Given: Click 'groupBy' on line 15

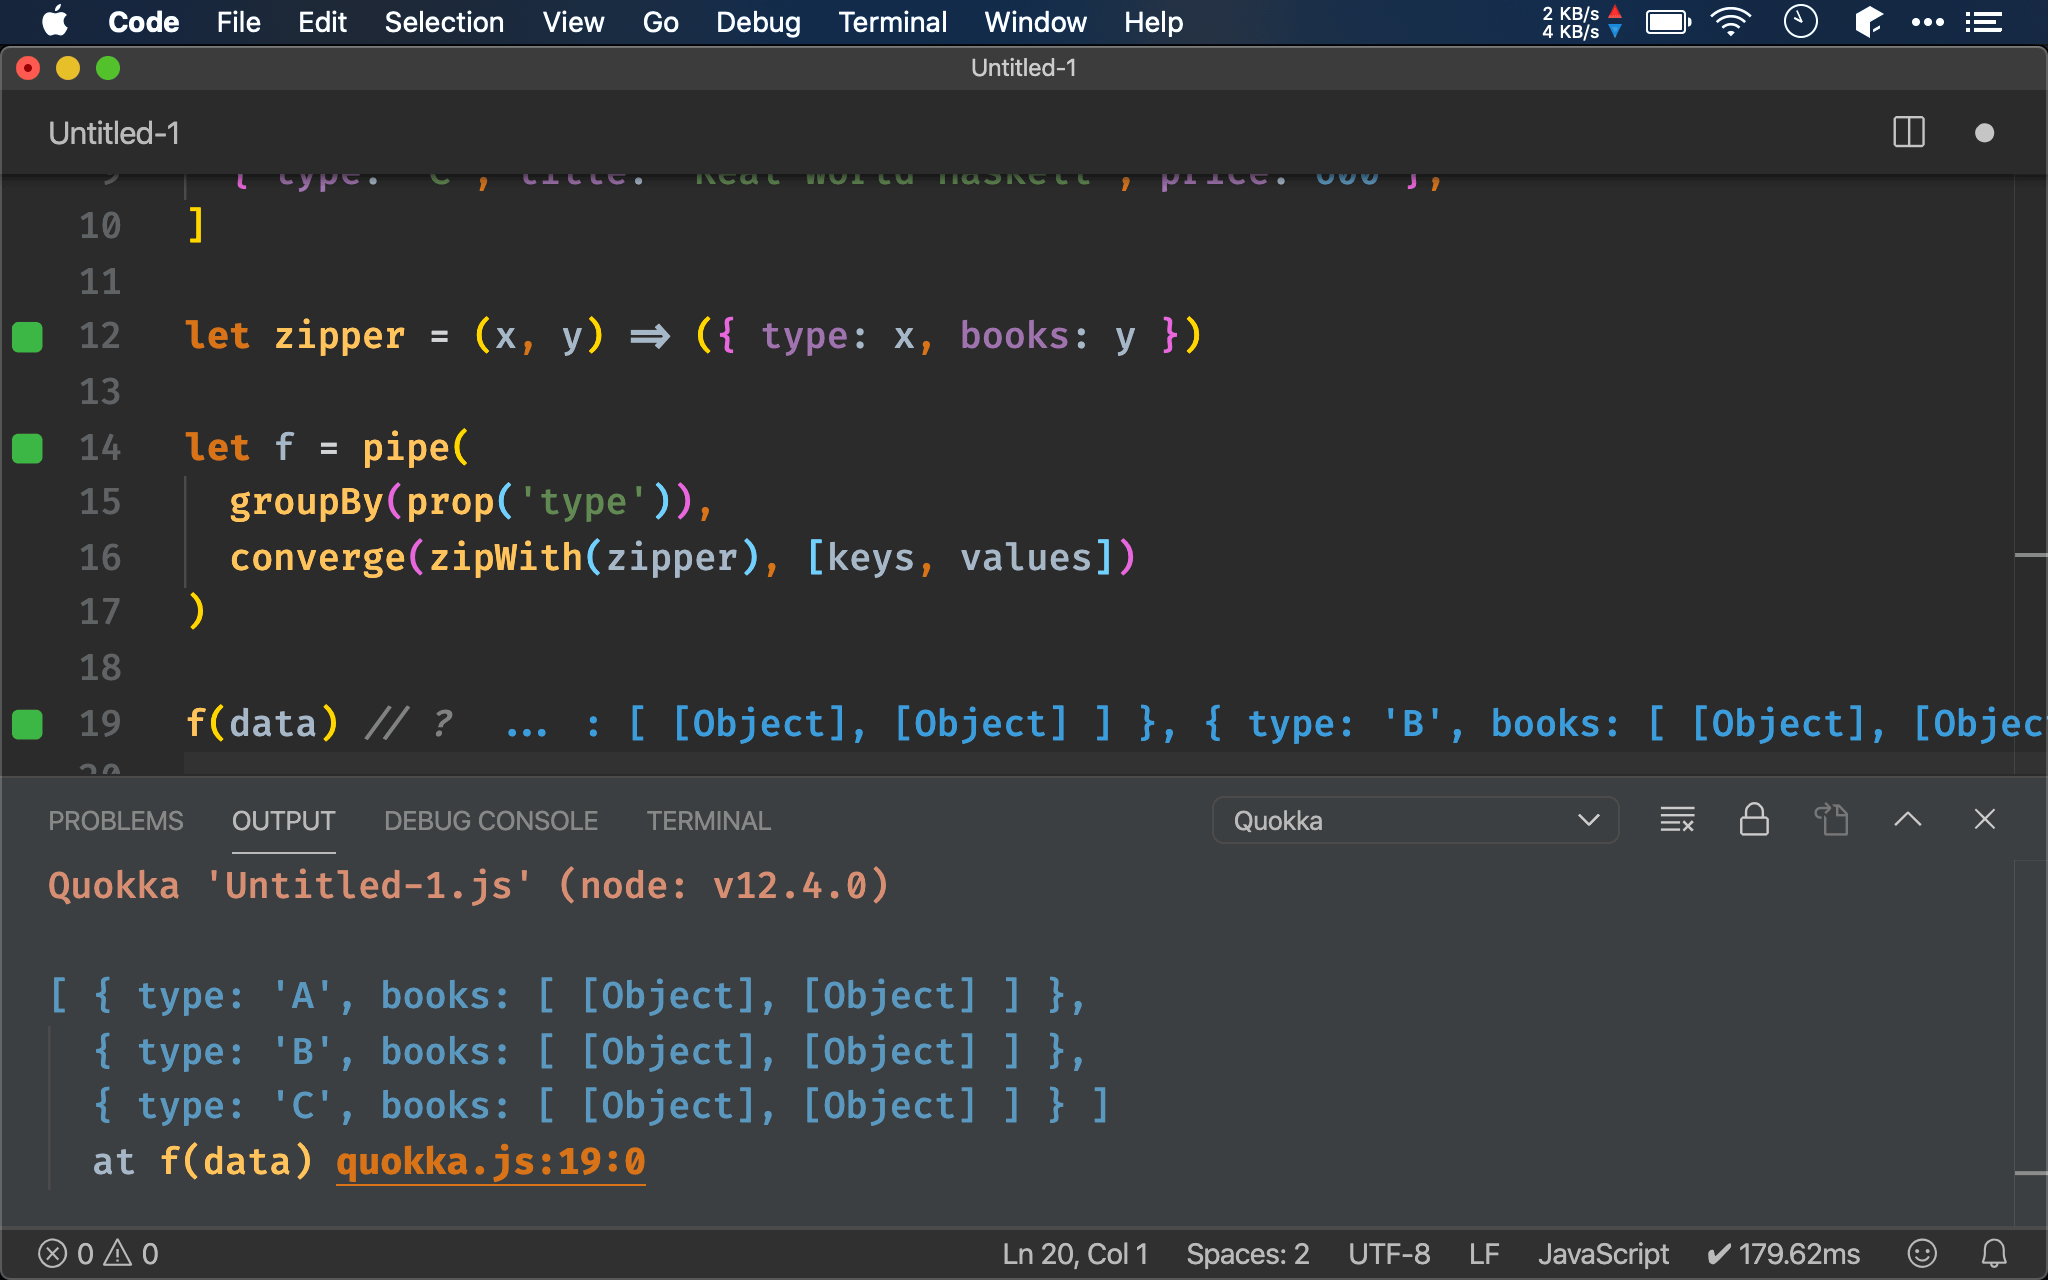Looking at the screenshot, I should [306, 502].
